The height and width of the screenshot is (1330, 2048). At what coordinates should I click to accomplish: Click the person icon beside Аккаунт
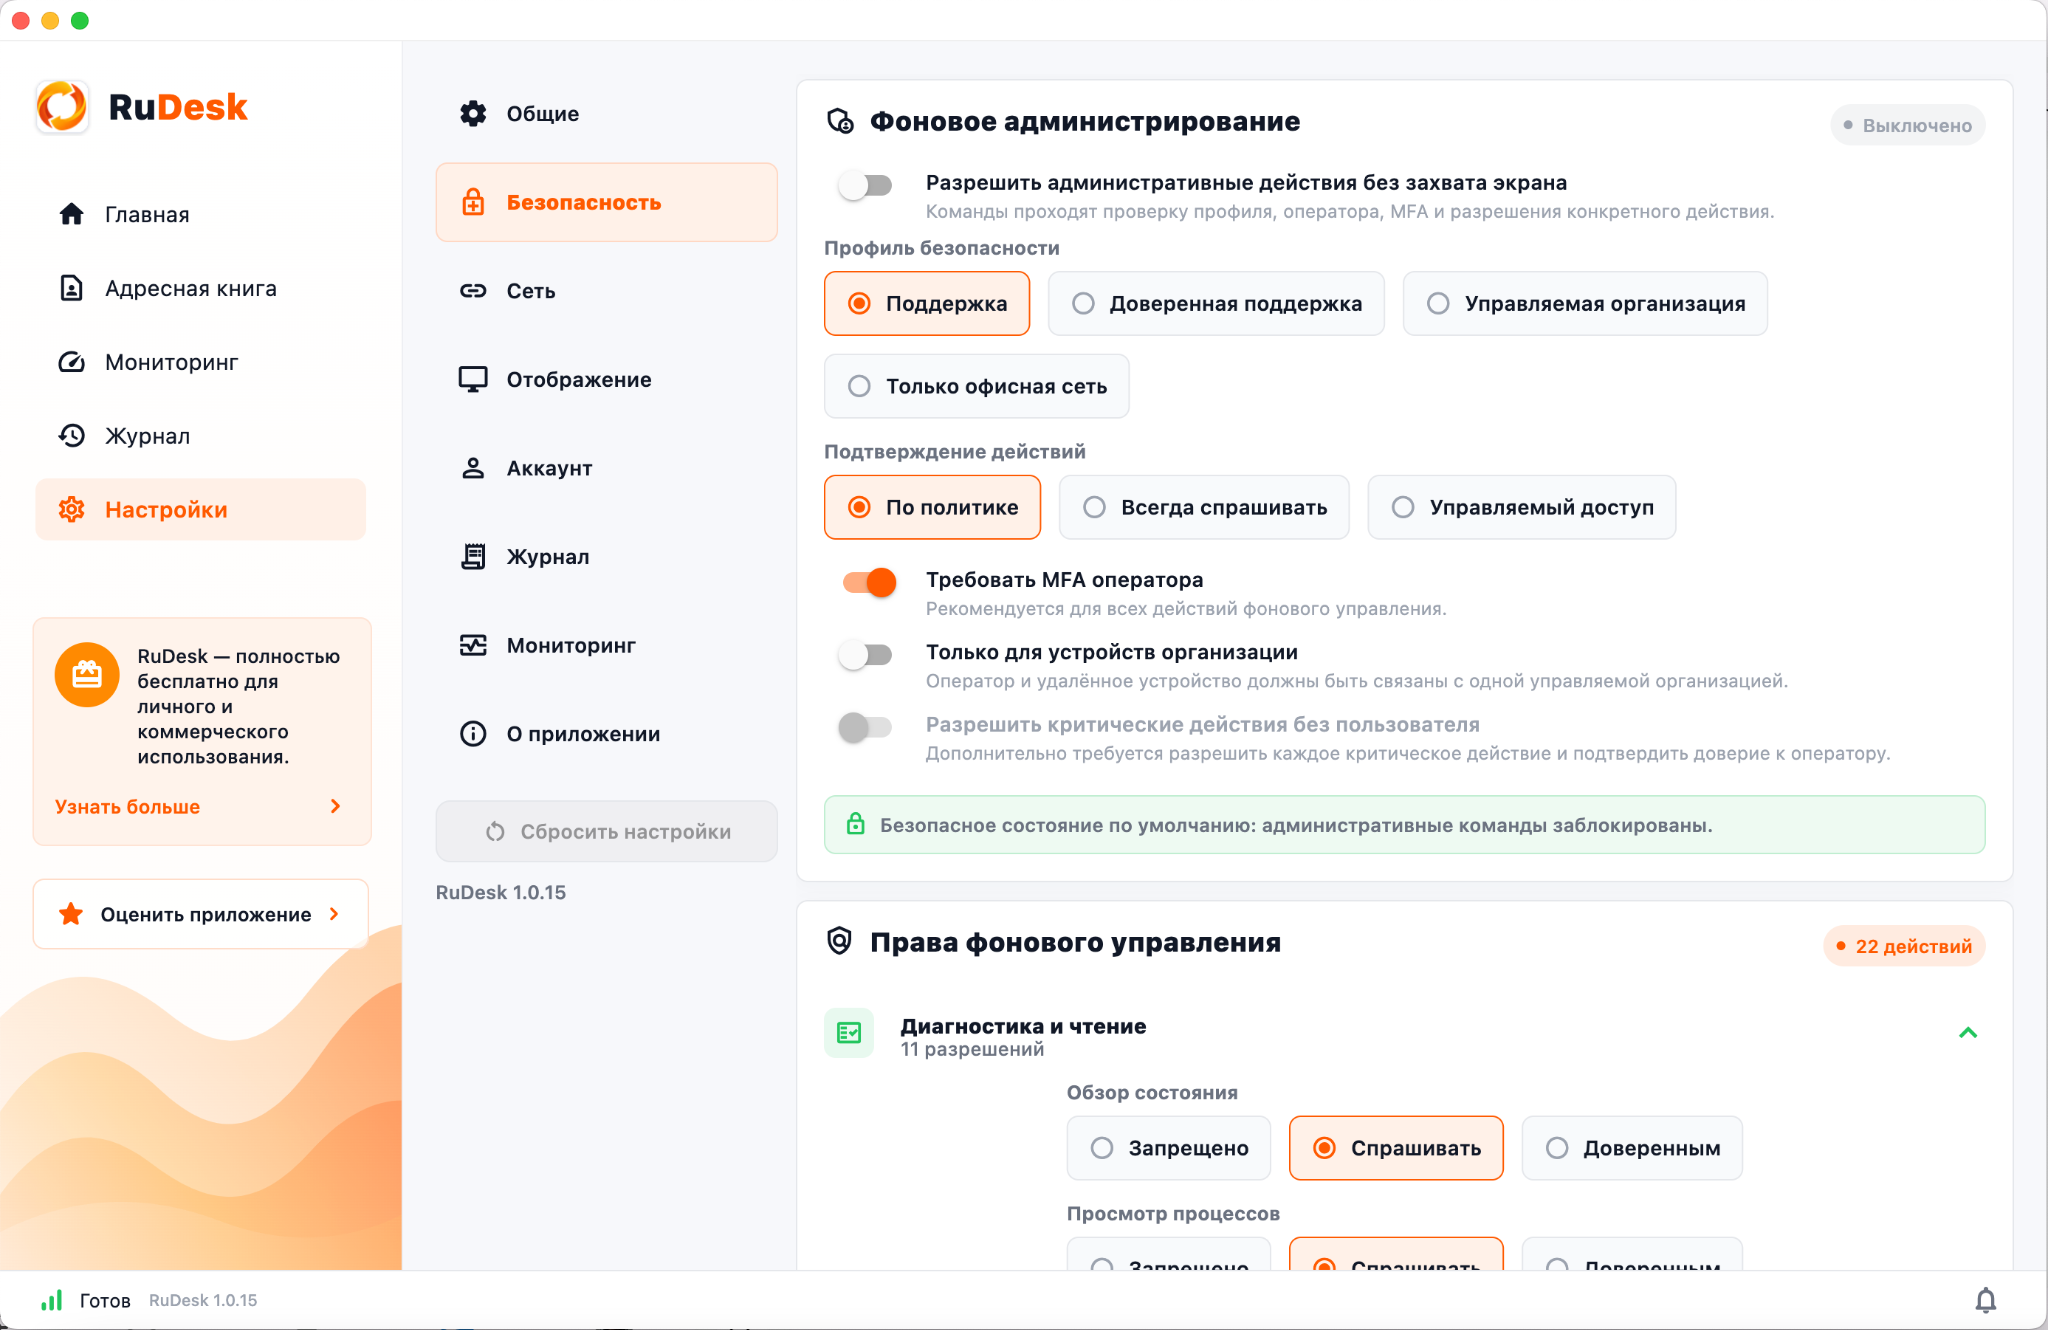(473, 468)
